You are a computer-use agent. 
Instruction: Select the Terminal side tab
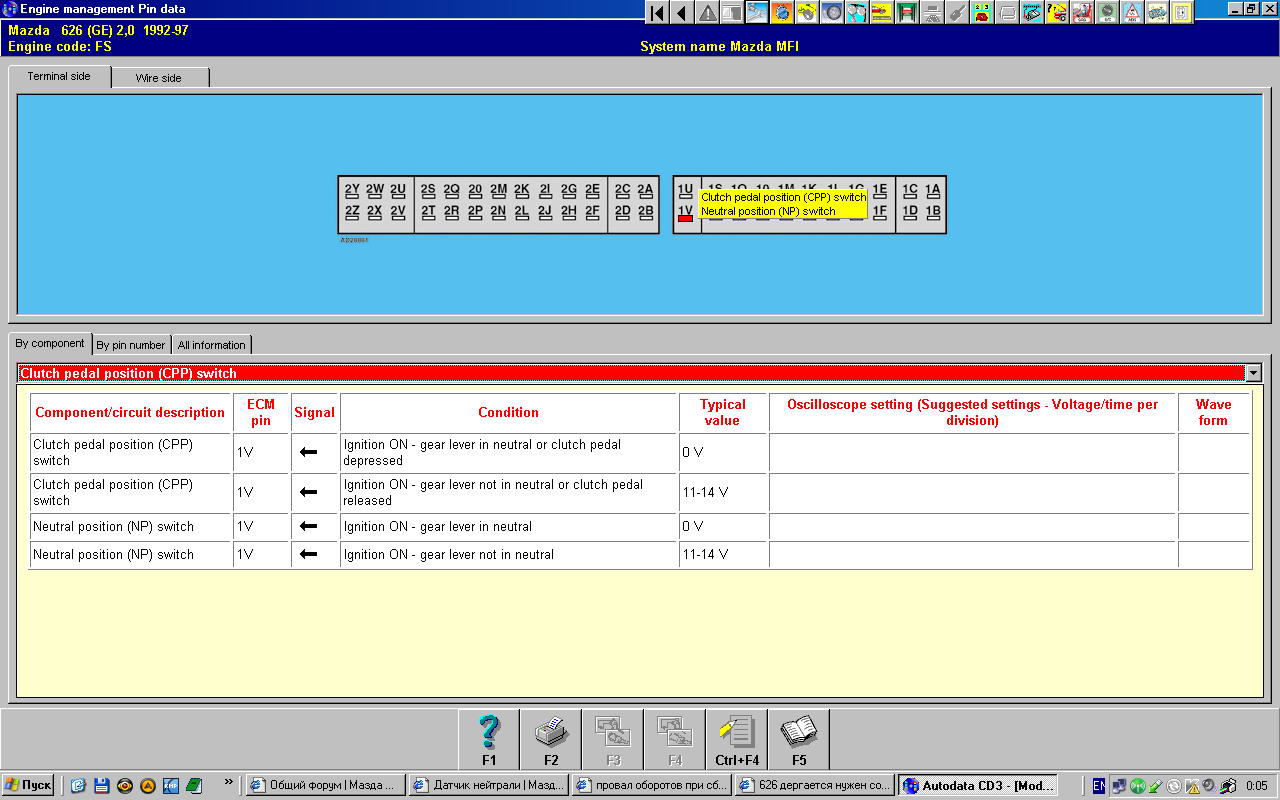(59, 77)
